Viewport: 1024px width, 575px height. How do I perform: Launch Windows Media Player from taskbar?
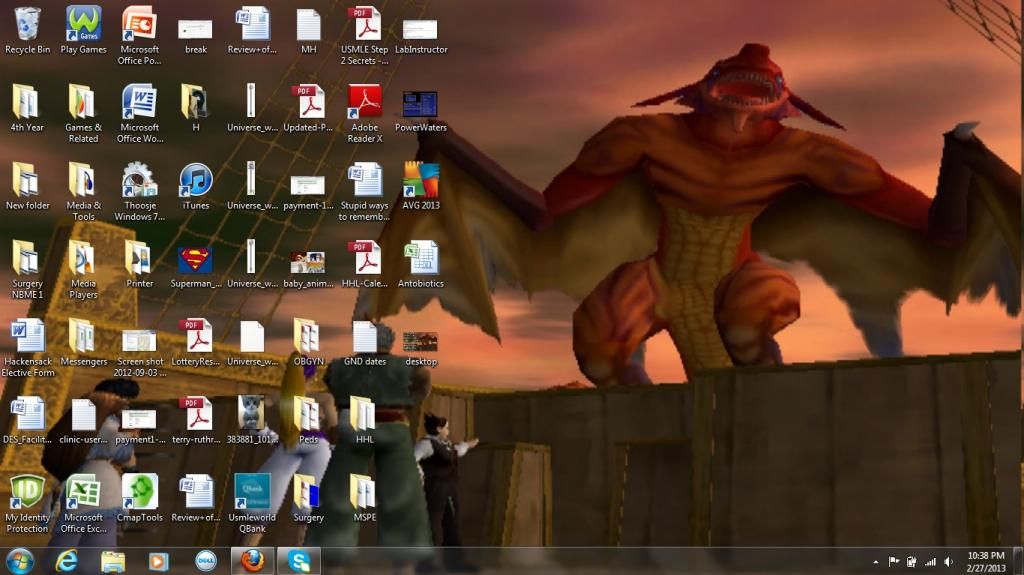[x=158, y=561]
